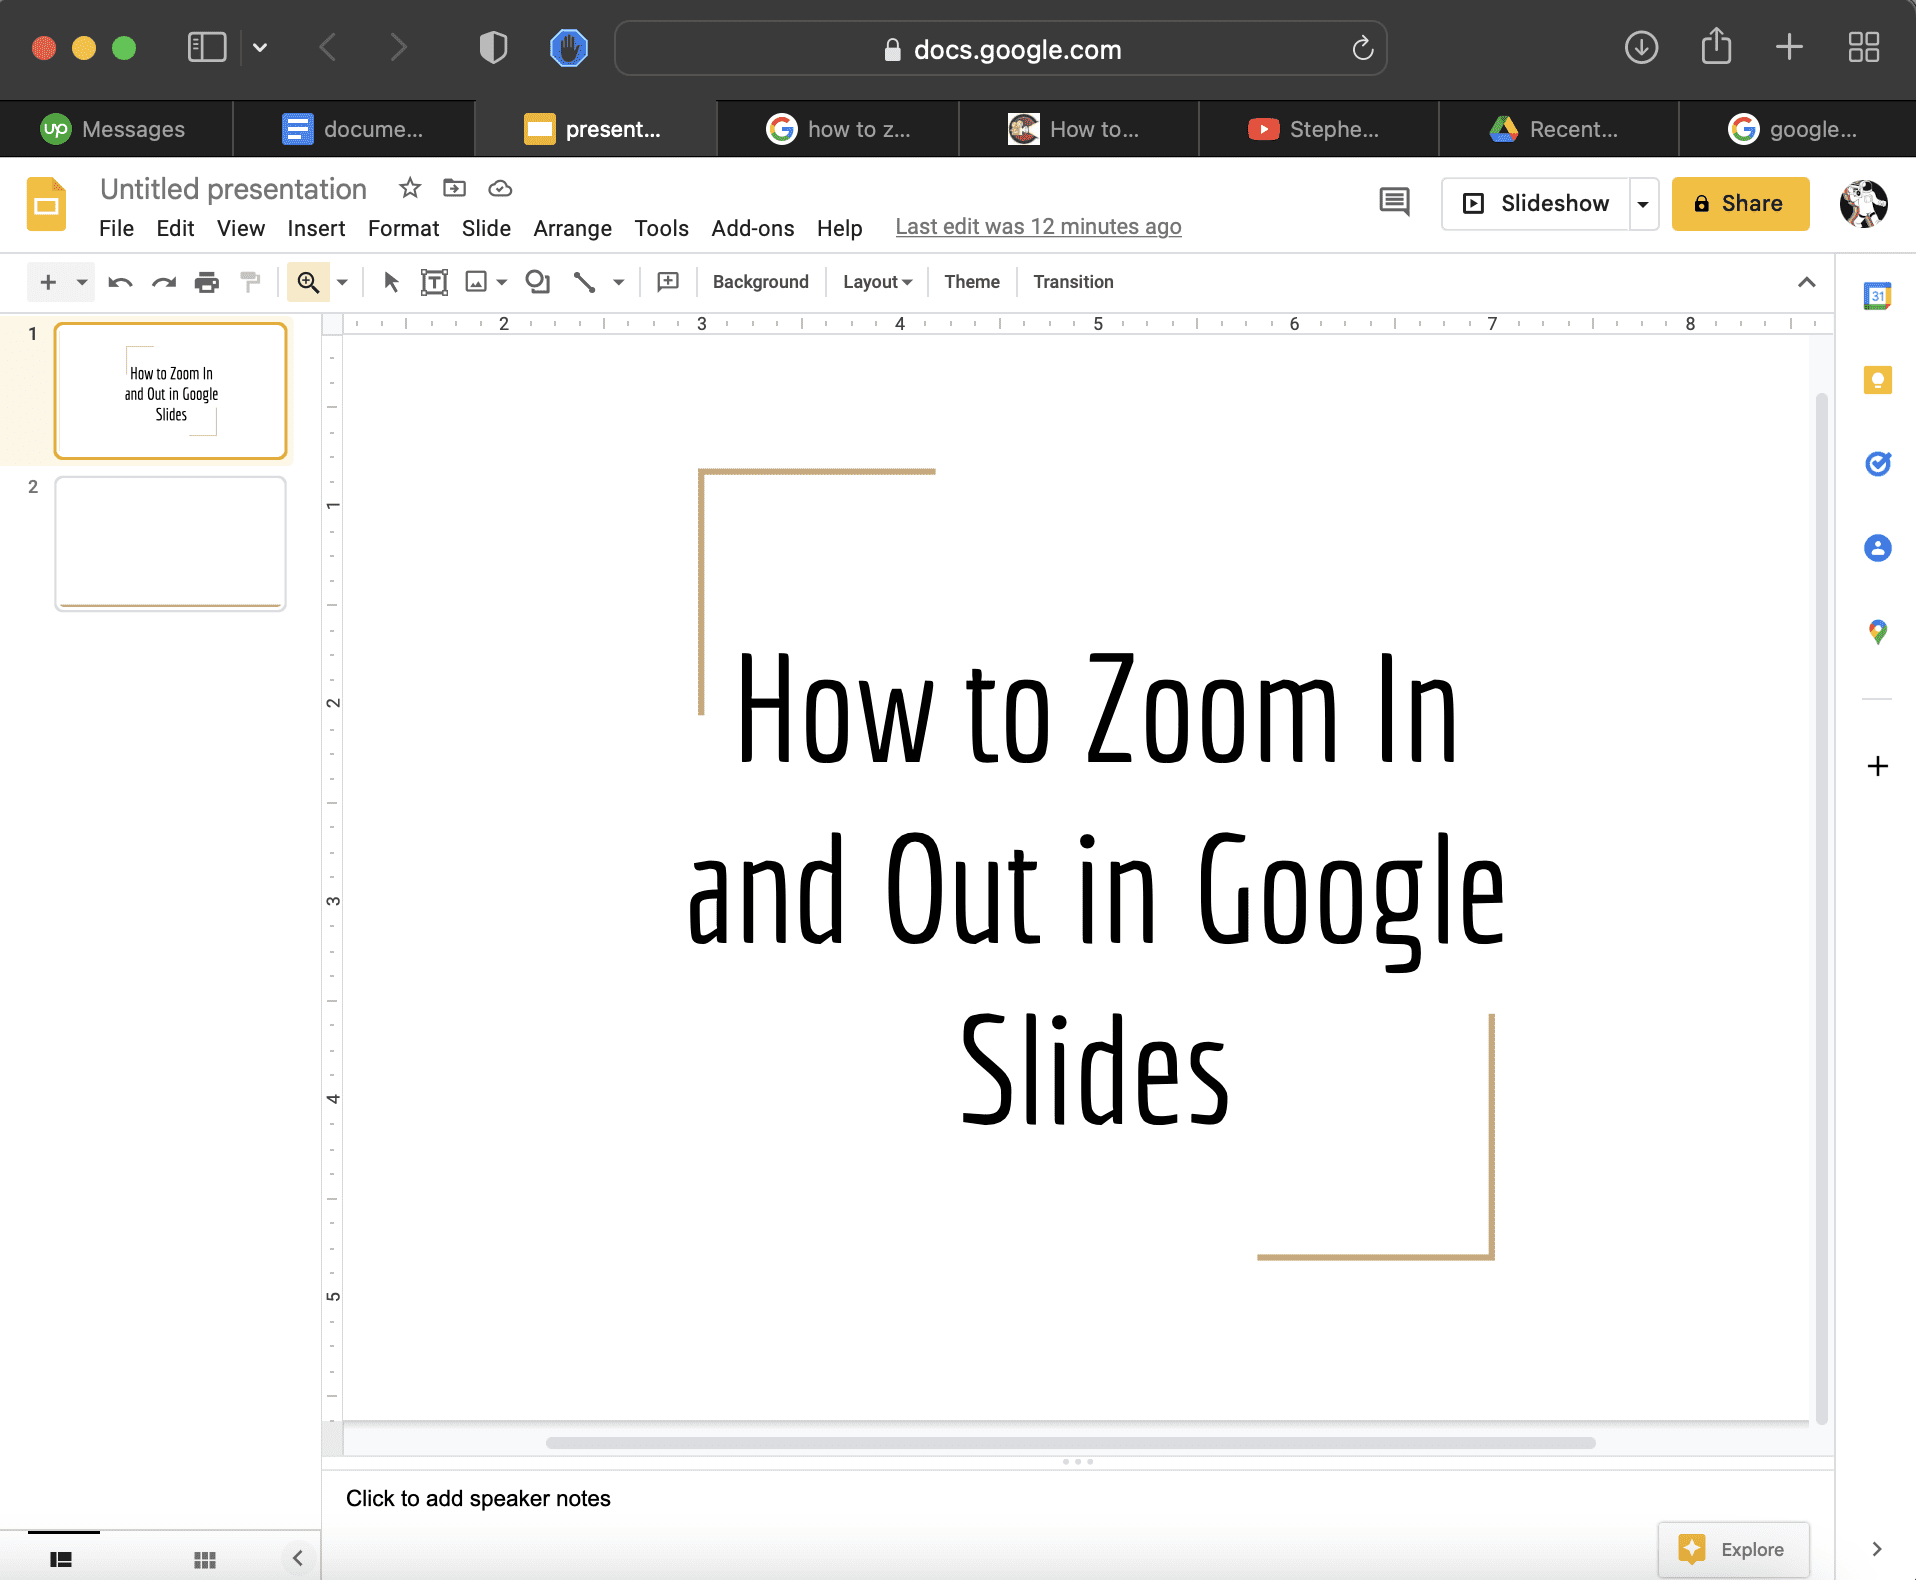This screenshot has width=1916, height=1580.
Task: Open the shapes dropdown
Action: [x=538, y=281]
